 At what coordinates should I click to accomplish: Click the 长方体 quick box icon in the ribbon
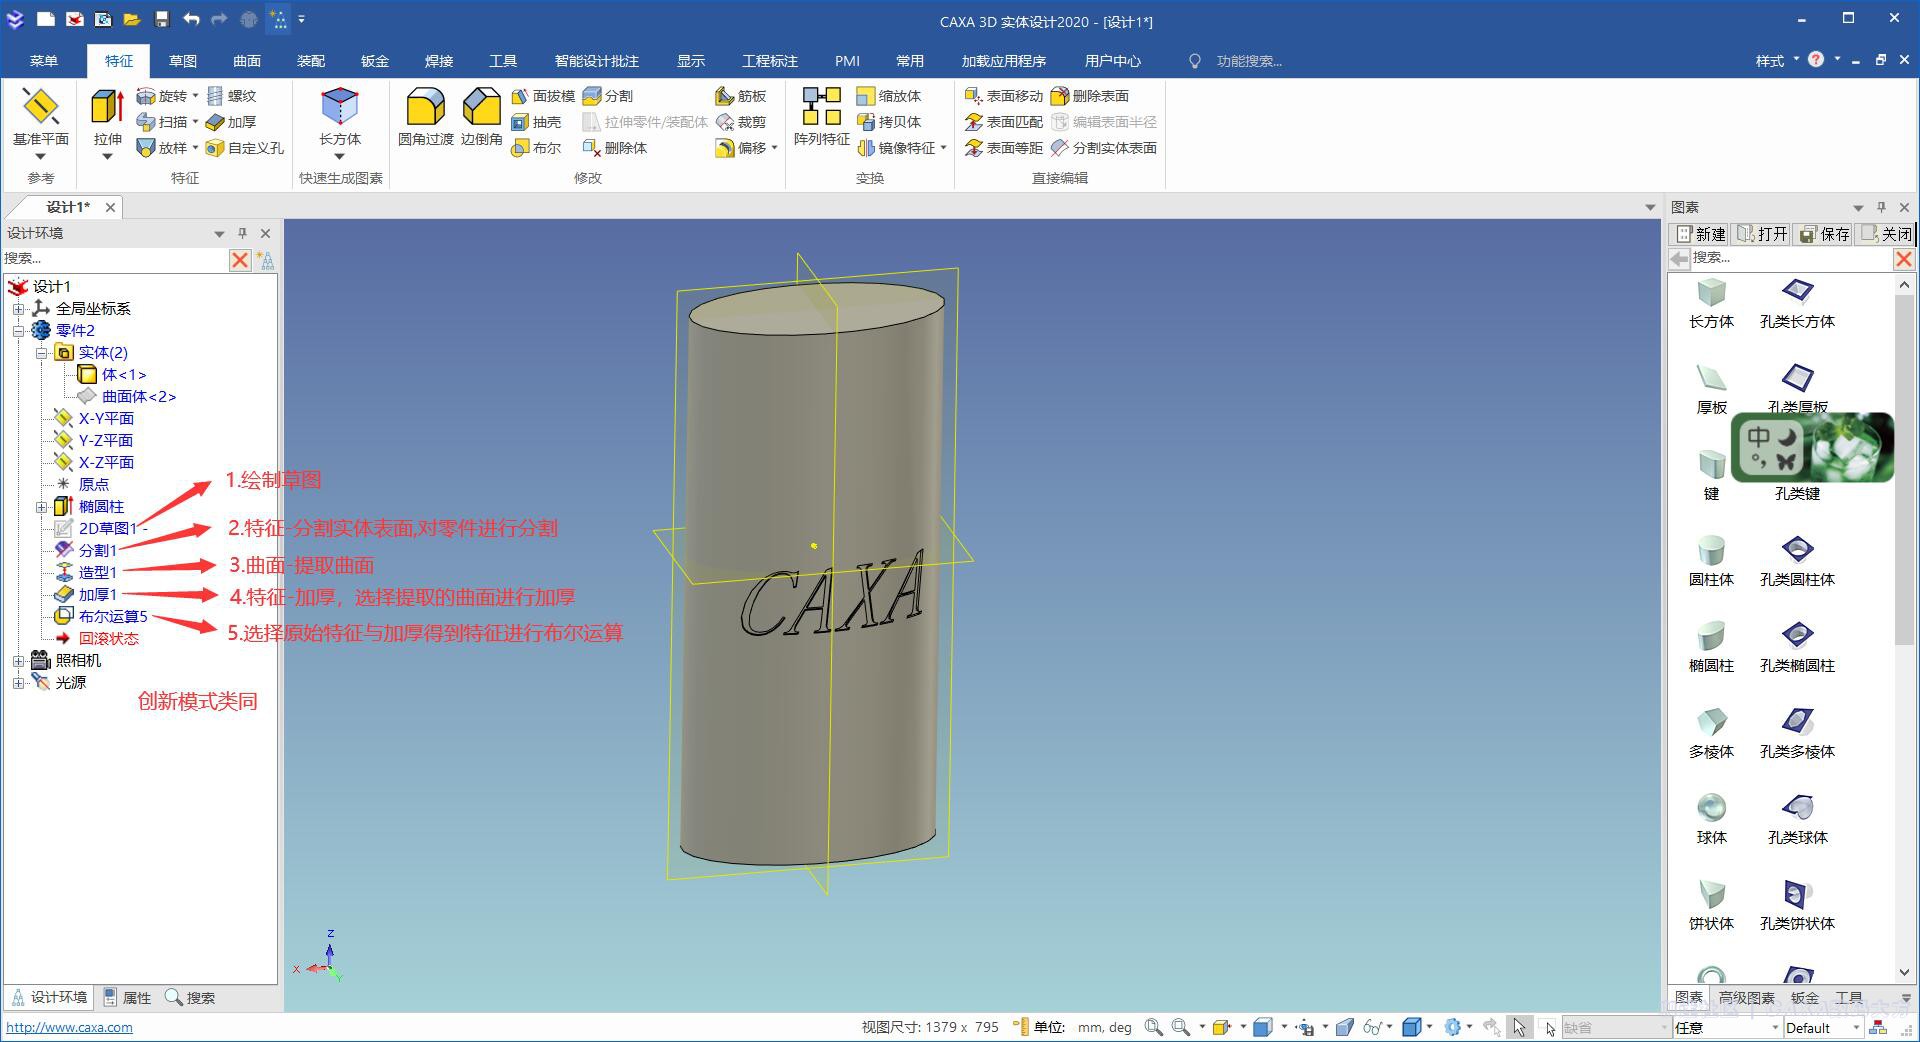tap(340, 107)
